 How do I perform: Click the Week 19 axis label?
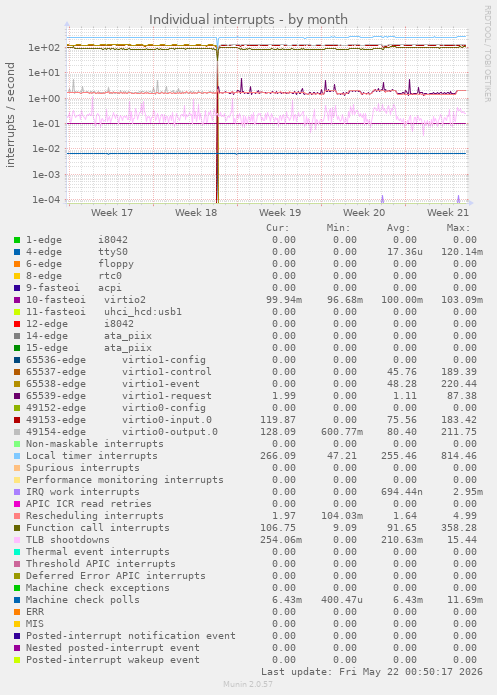coord(280,213)
